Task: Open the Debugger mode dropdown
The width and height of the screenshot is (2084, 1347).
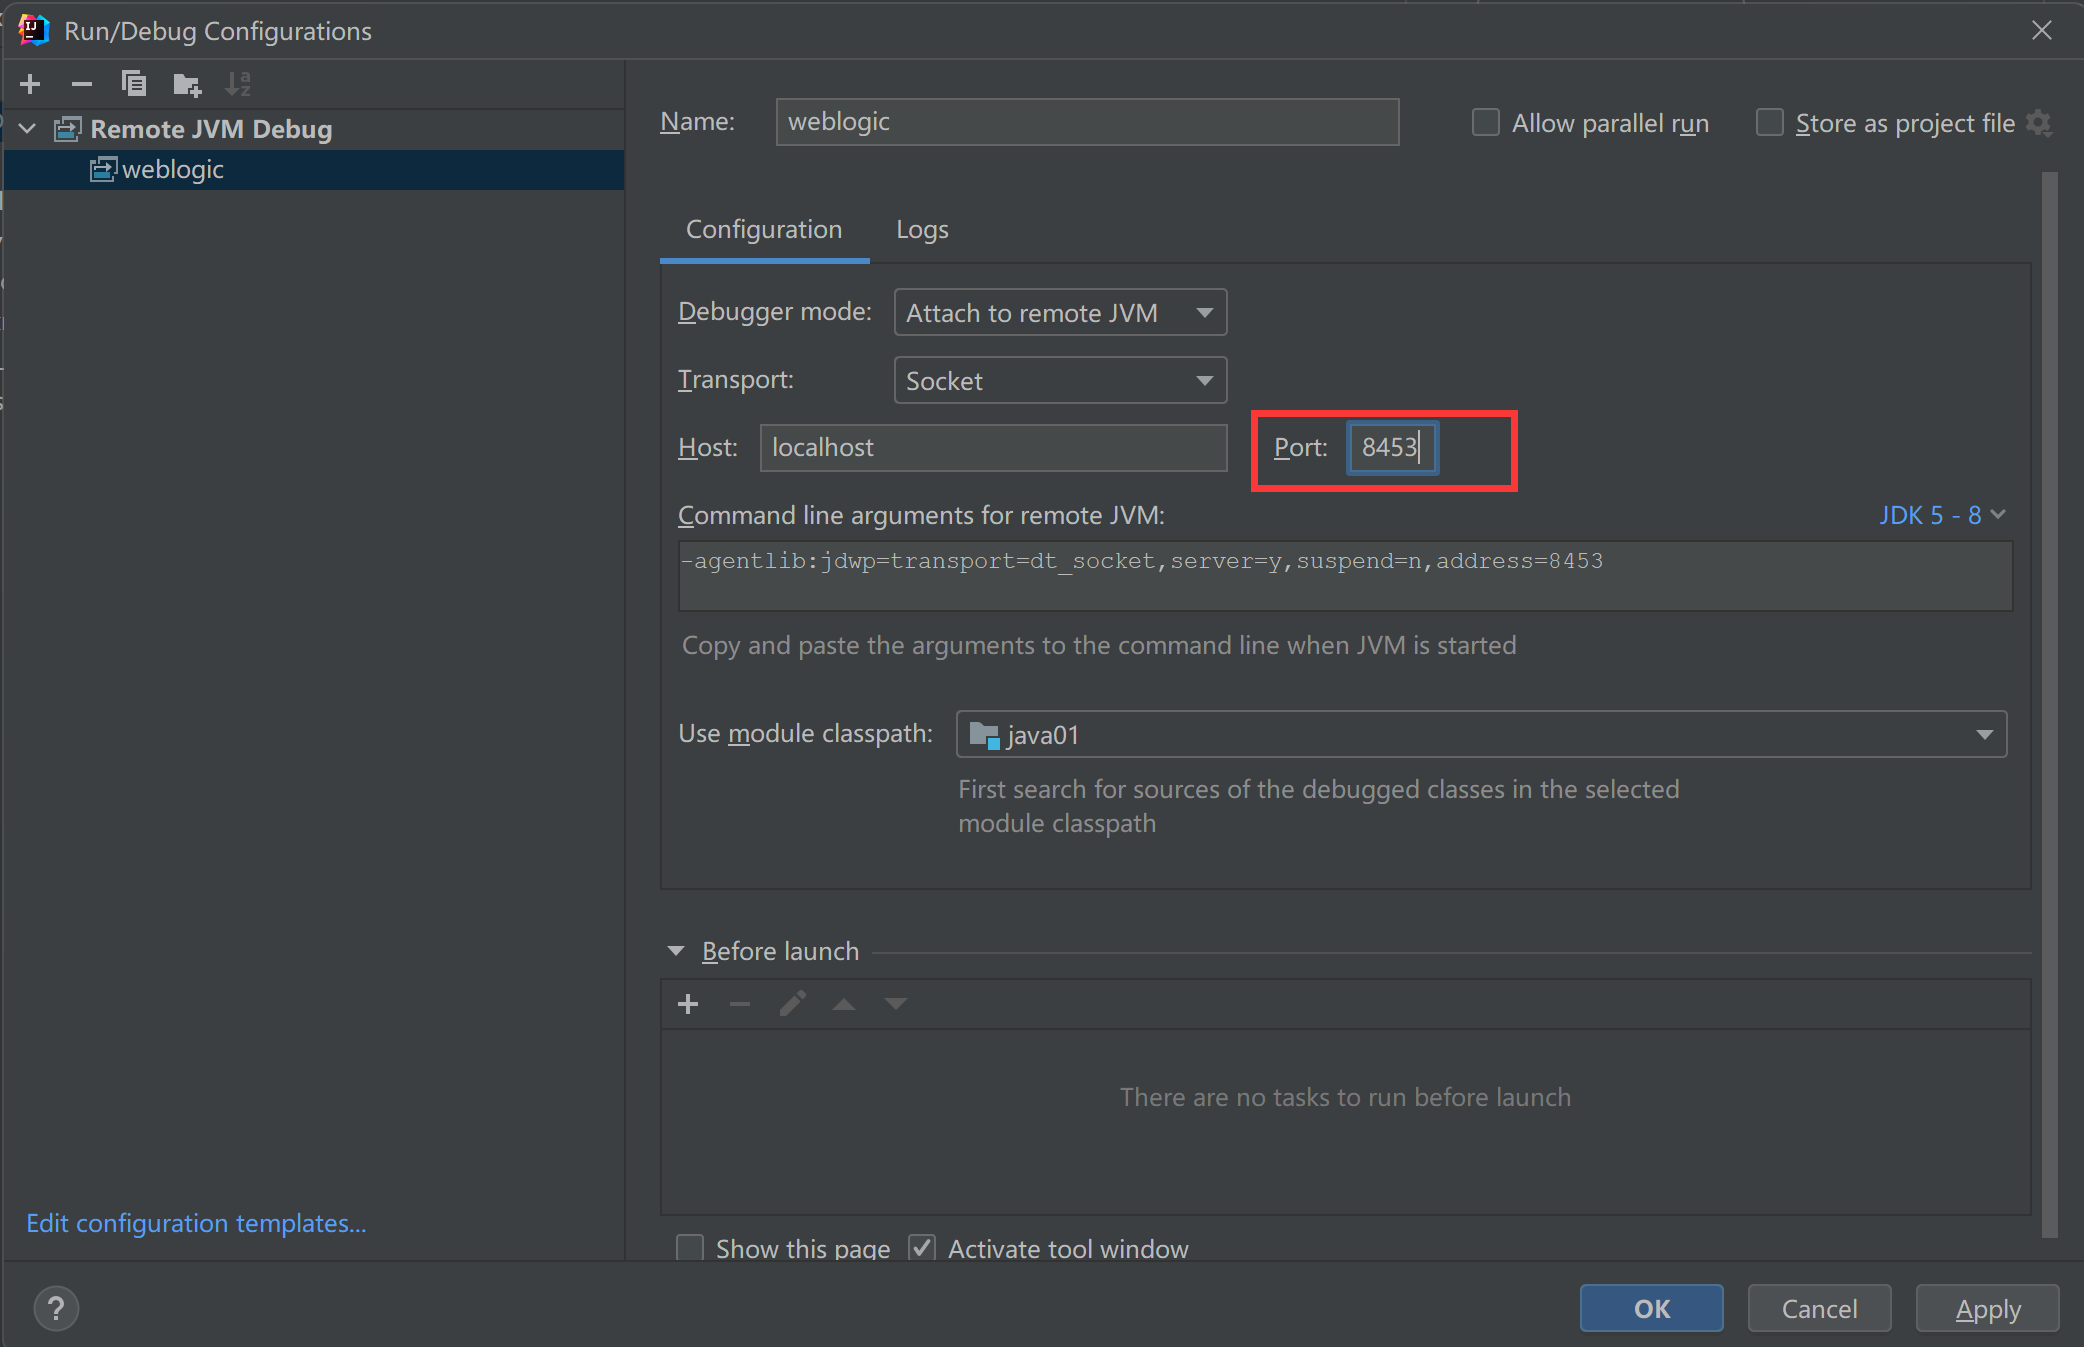Action: [1060, 313]
